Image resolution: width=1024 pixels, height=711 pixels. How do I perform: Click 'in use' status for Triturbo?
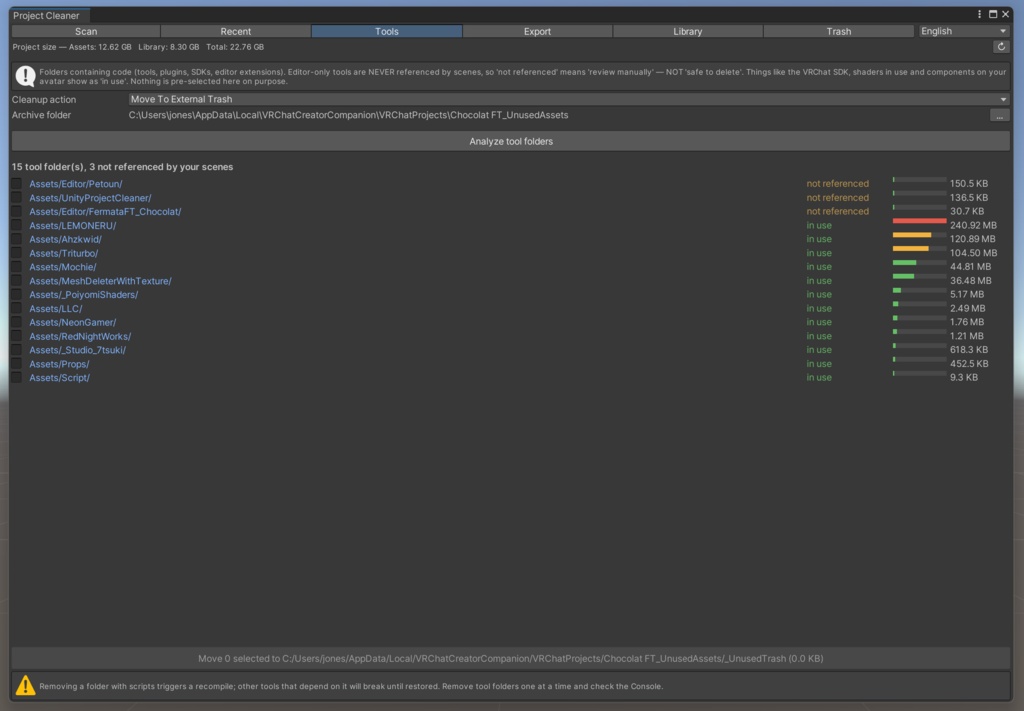tap(819, 253)
